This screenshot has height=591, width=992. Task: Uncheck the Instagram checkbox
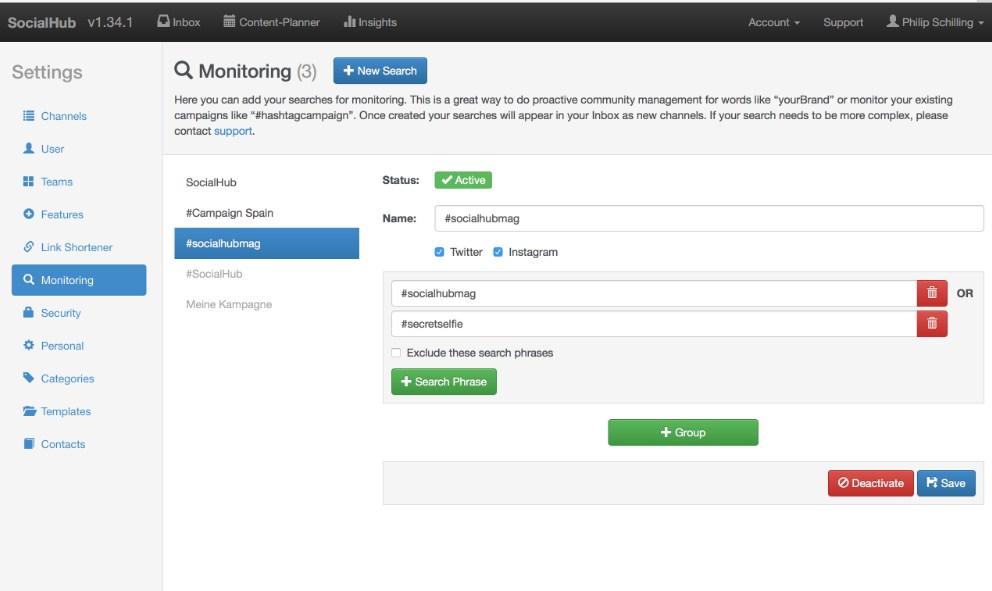498,252
